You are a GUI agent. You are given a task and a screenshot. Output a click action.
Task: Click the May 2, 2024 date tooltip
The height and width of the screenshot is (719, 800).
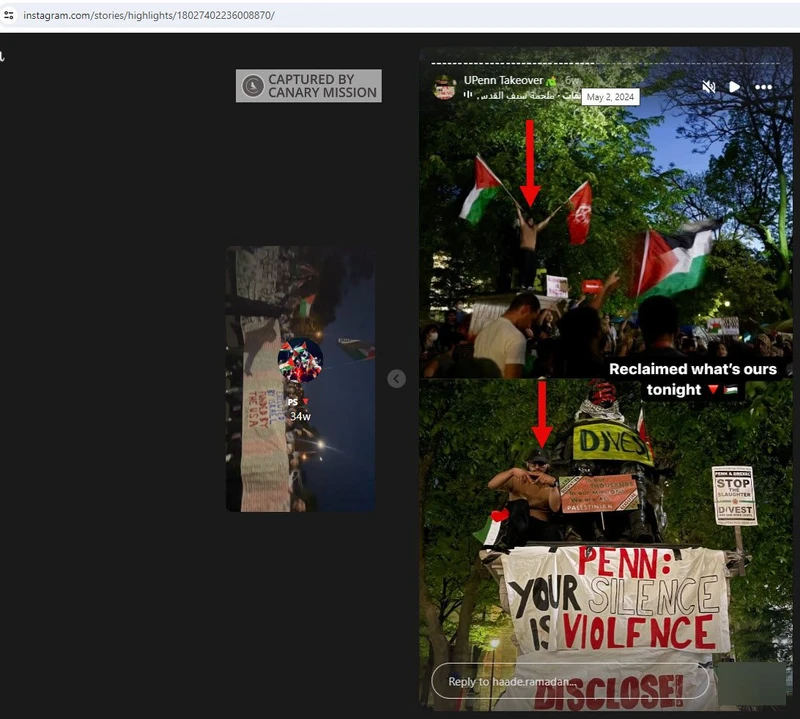point(610,97)
